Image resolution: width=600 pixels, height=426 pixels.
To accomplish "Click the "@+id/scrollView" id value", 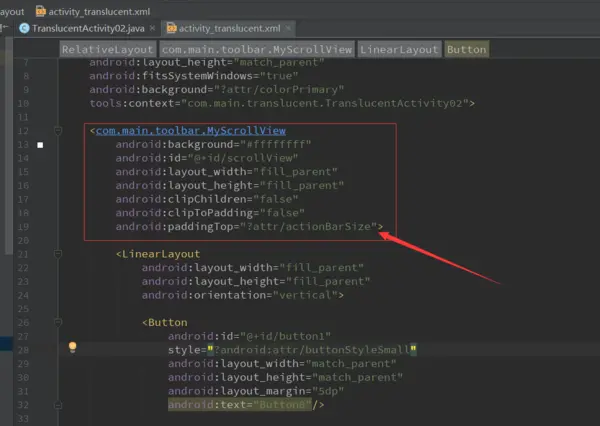I will coord(243,158).
